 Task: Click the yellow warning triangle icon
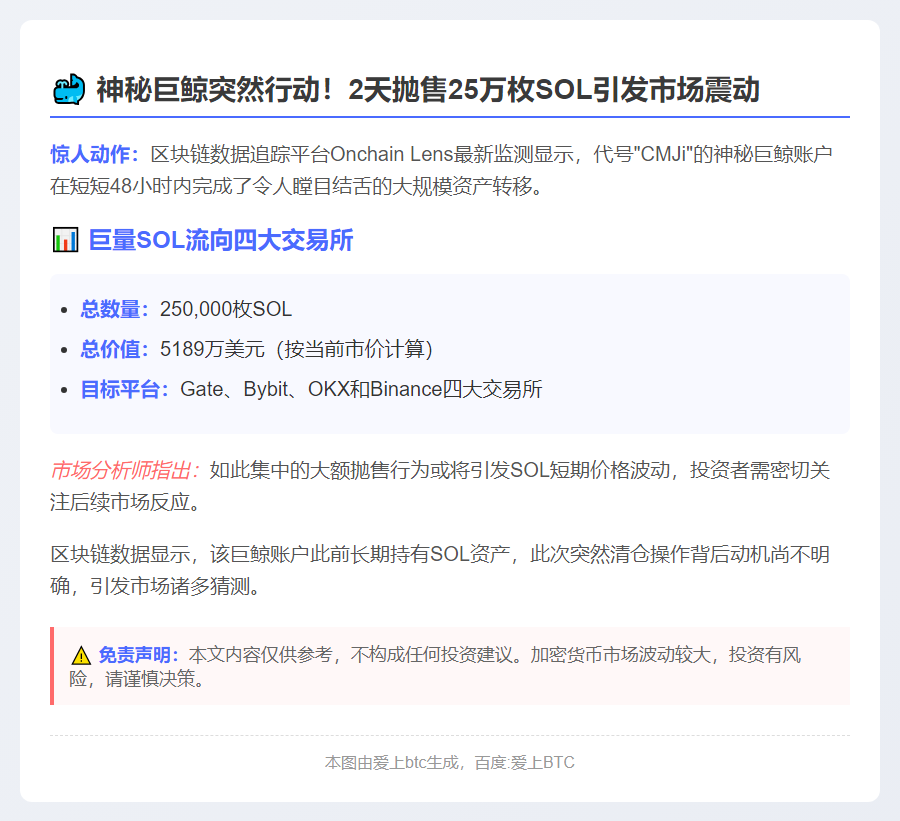click(81, 656)
